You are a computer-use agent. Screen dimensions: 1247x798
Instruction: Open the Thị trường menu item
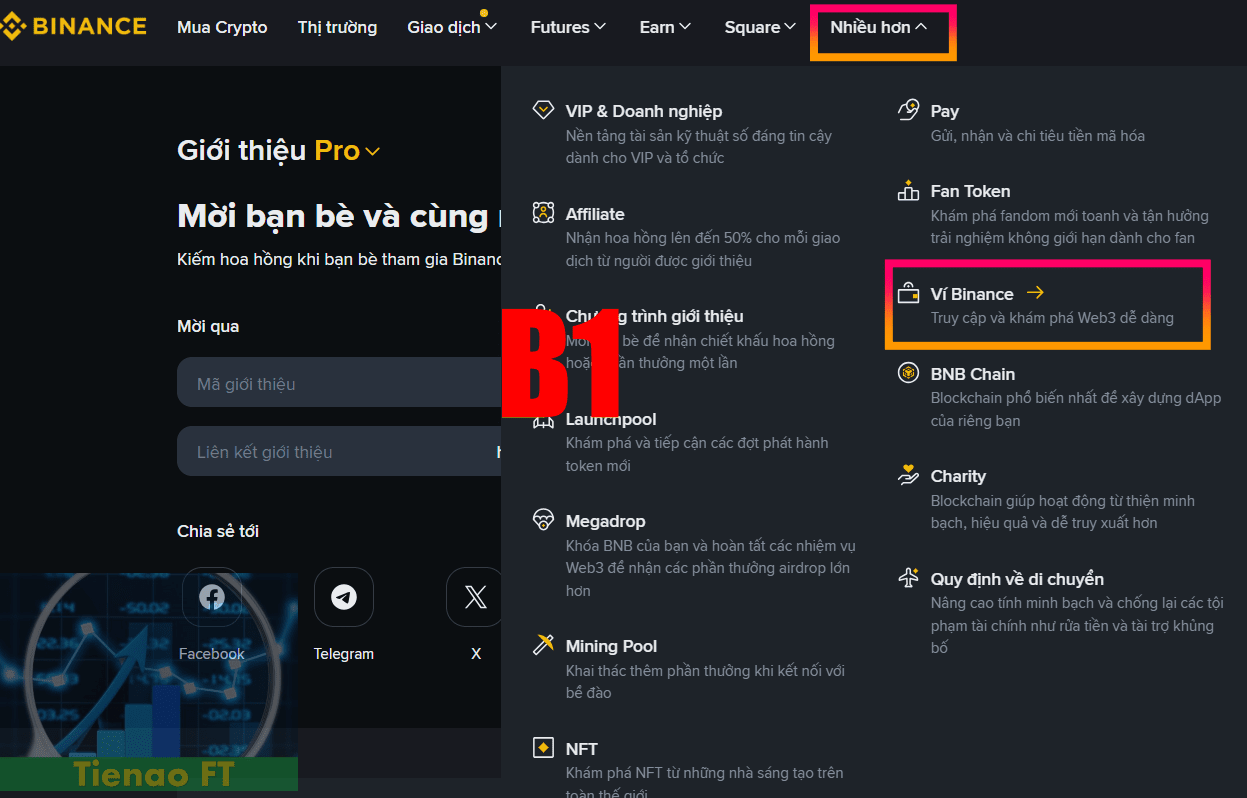(337, 27)
